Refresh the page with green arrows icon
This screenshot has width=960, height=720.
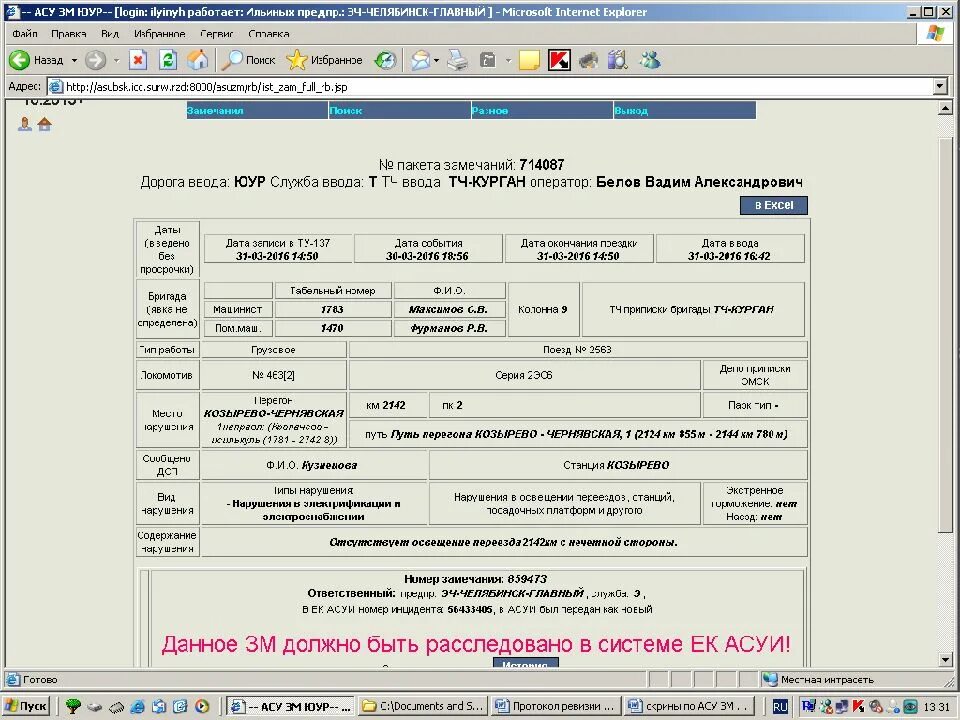click(x=168, y=60)
